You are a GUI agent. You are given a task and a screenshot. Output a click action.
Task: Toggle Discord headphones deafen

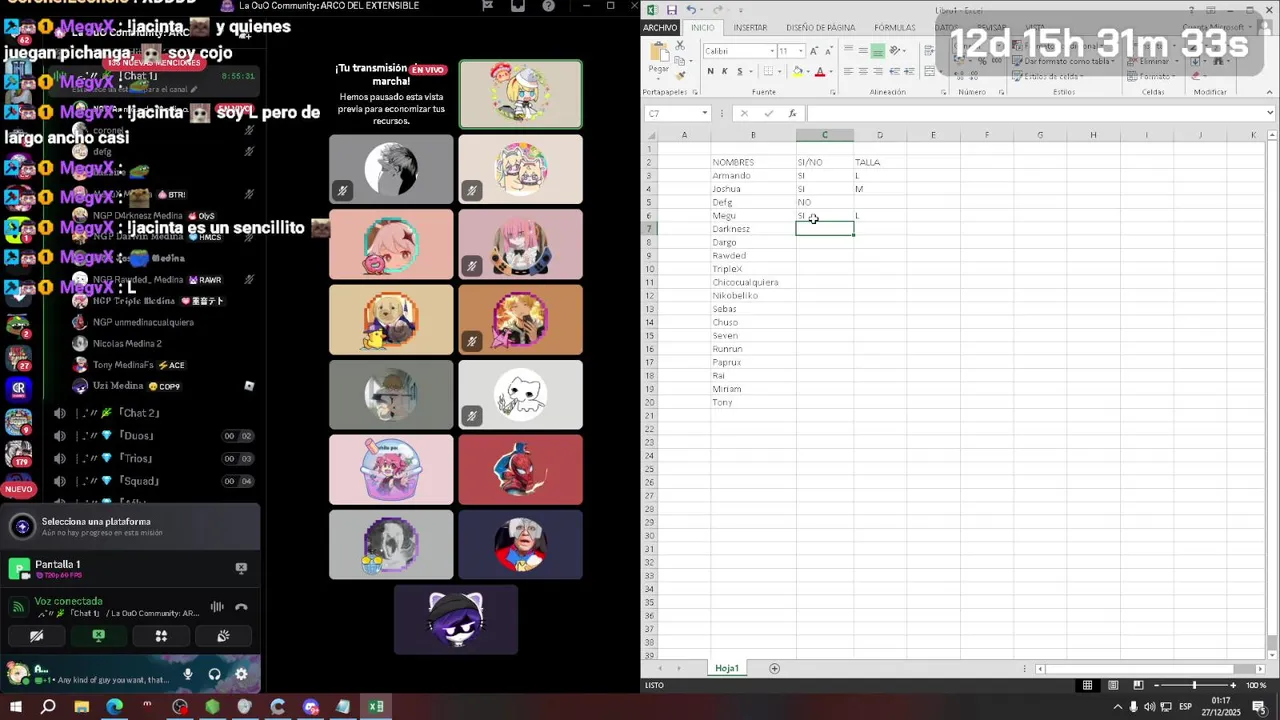tap(214, 675)
